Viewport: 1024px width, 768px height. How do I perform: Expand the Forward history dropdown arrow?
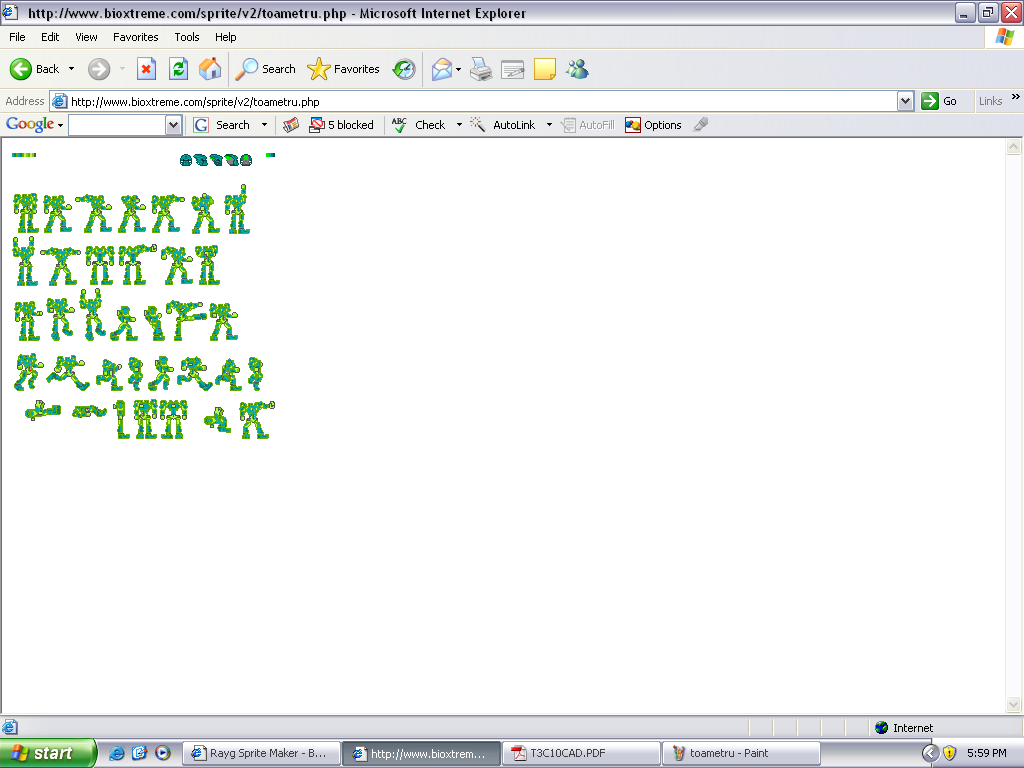[x=122, y=69]
